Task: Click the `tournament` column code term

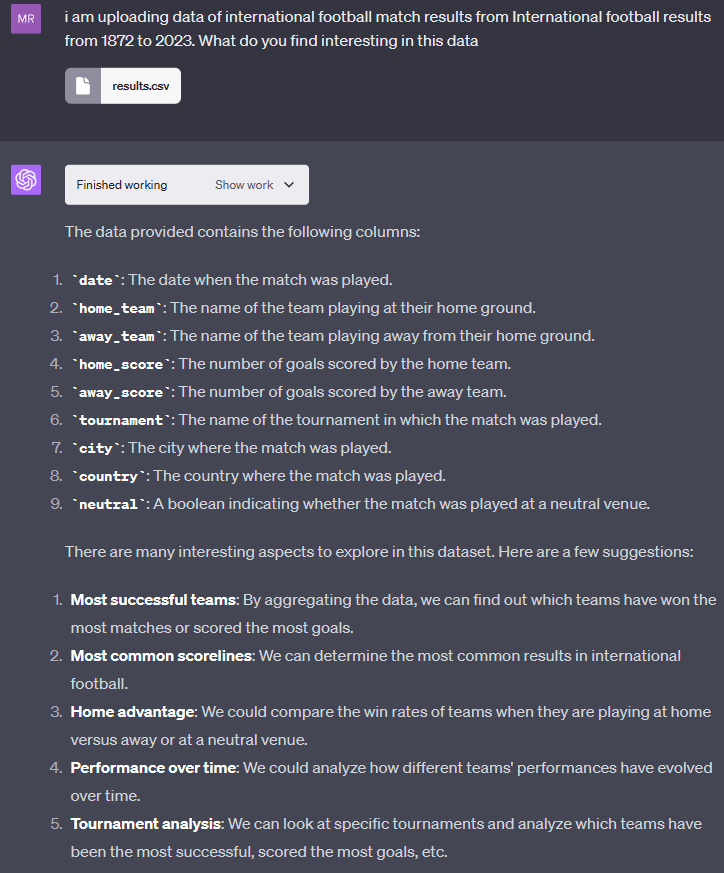Action: (121, 420)
